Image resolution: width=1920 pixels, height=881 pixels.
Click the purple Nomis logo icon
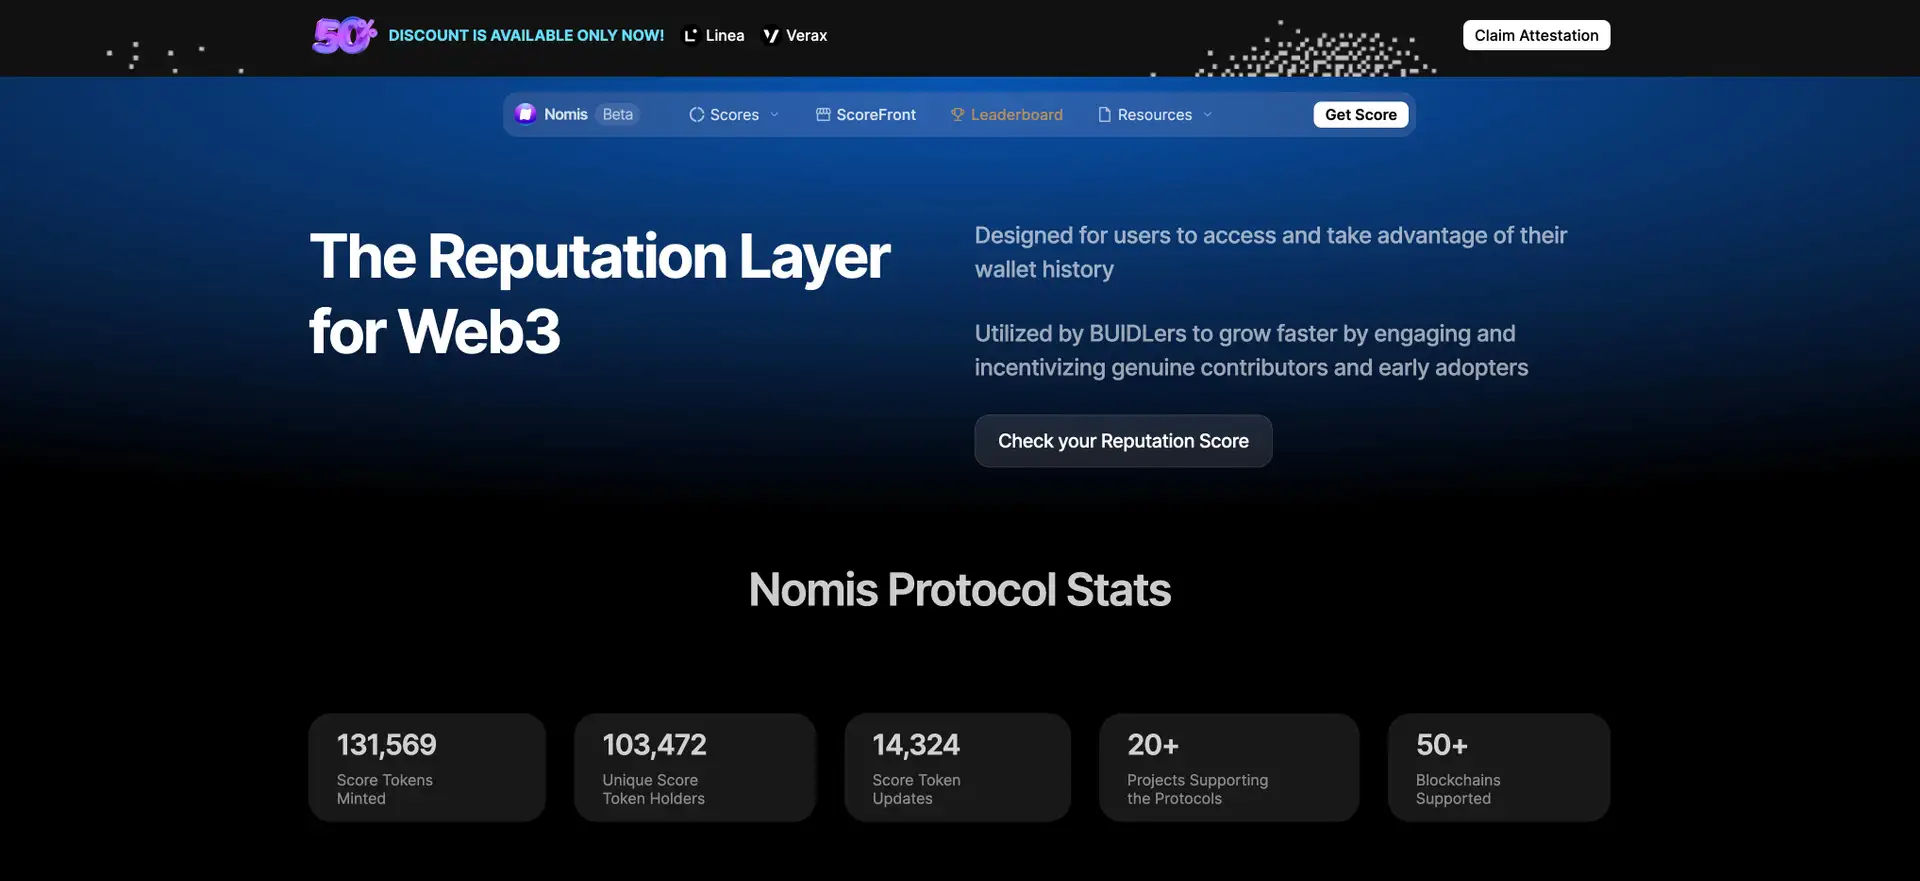point(525,114)
